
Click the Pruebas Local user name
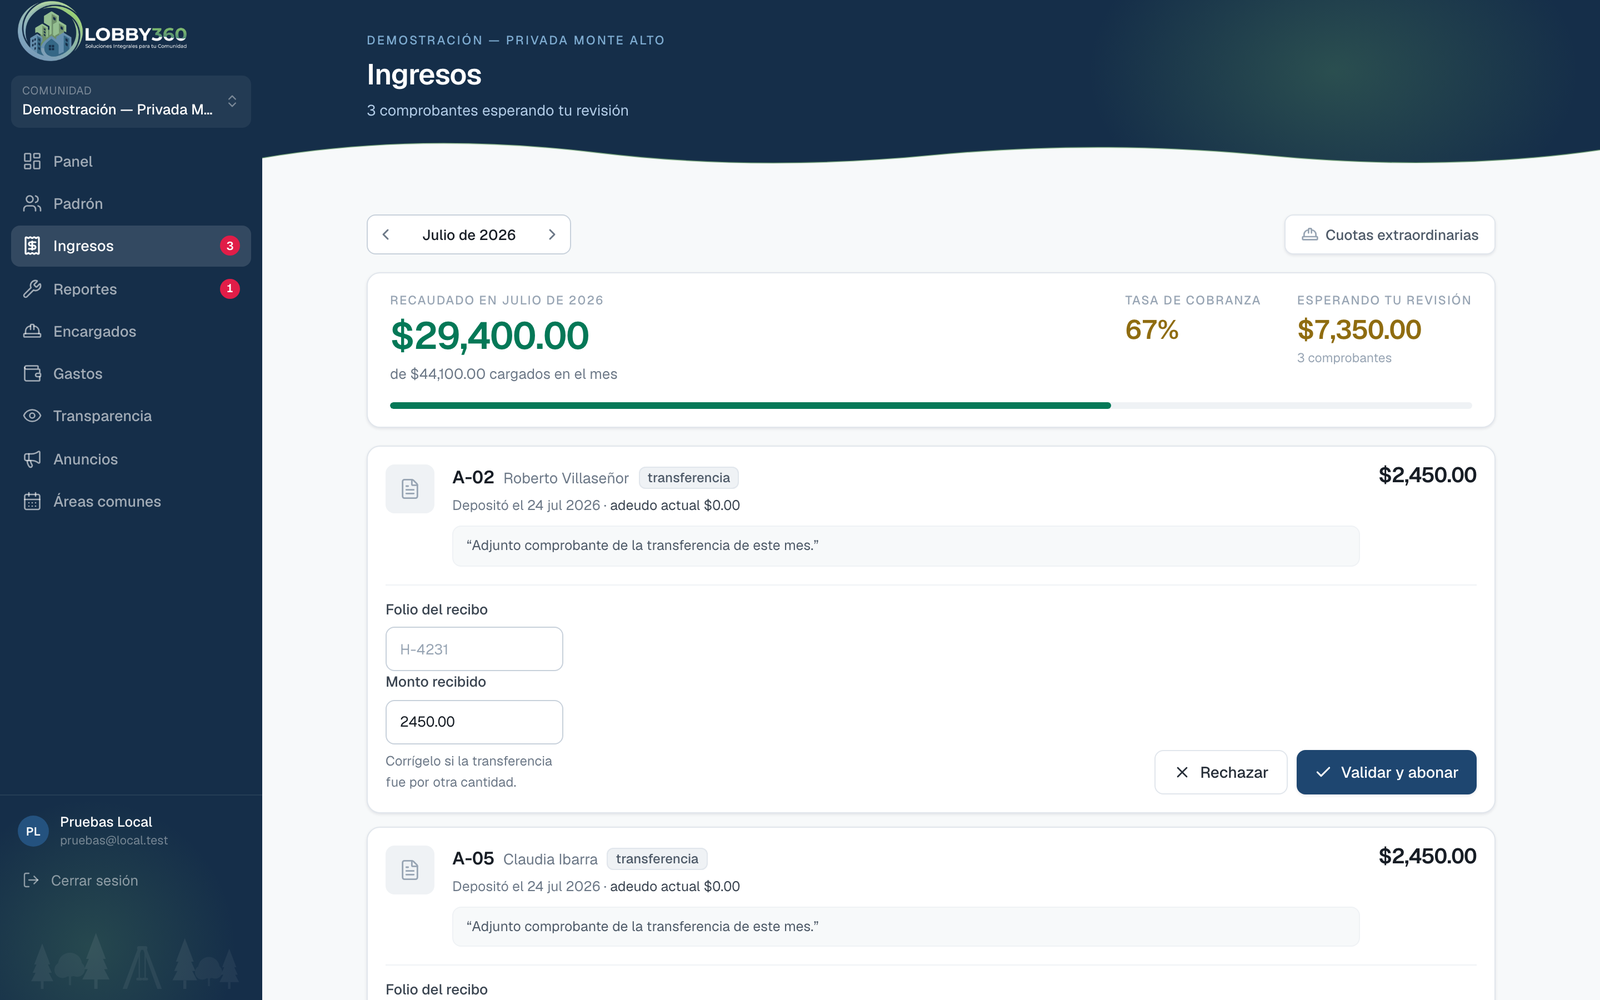[x=106, y=822]
